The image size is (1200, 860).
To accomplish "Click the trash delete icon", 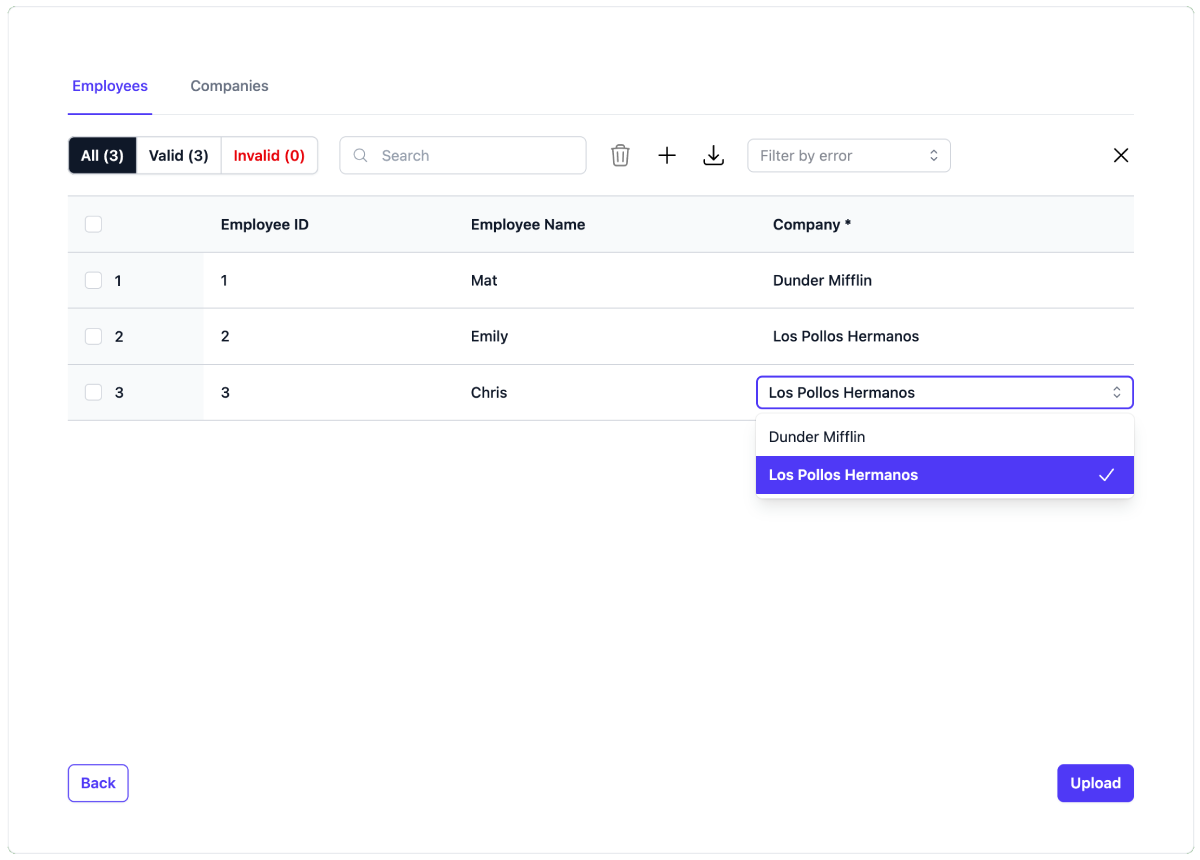I will [620, 155].
